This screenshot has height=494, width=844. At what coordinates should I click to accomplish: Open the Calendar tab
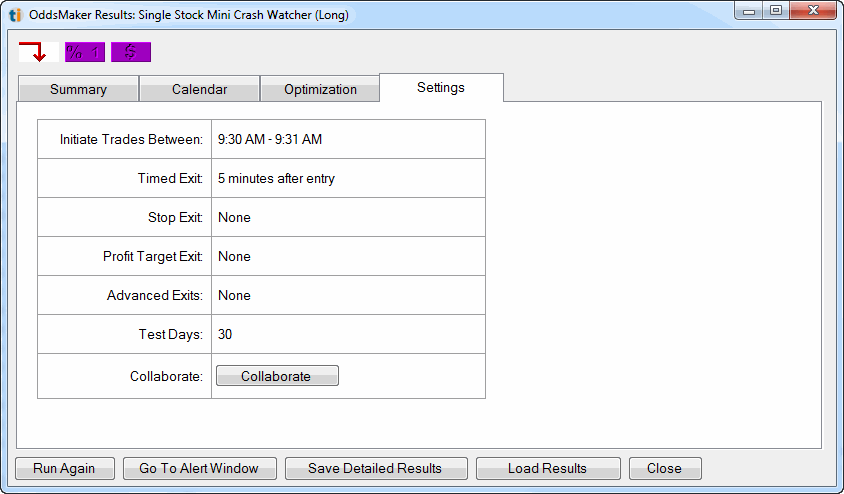point(199,89)
